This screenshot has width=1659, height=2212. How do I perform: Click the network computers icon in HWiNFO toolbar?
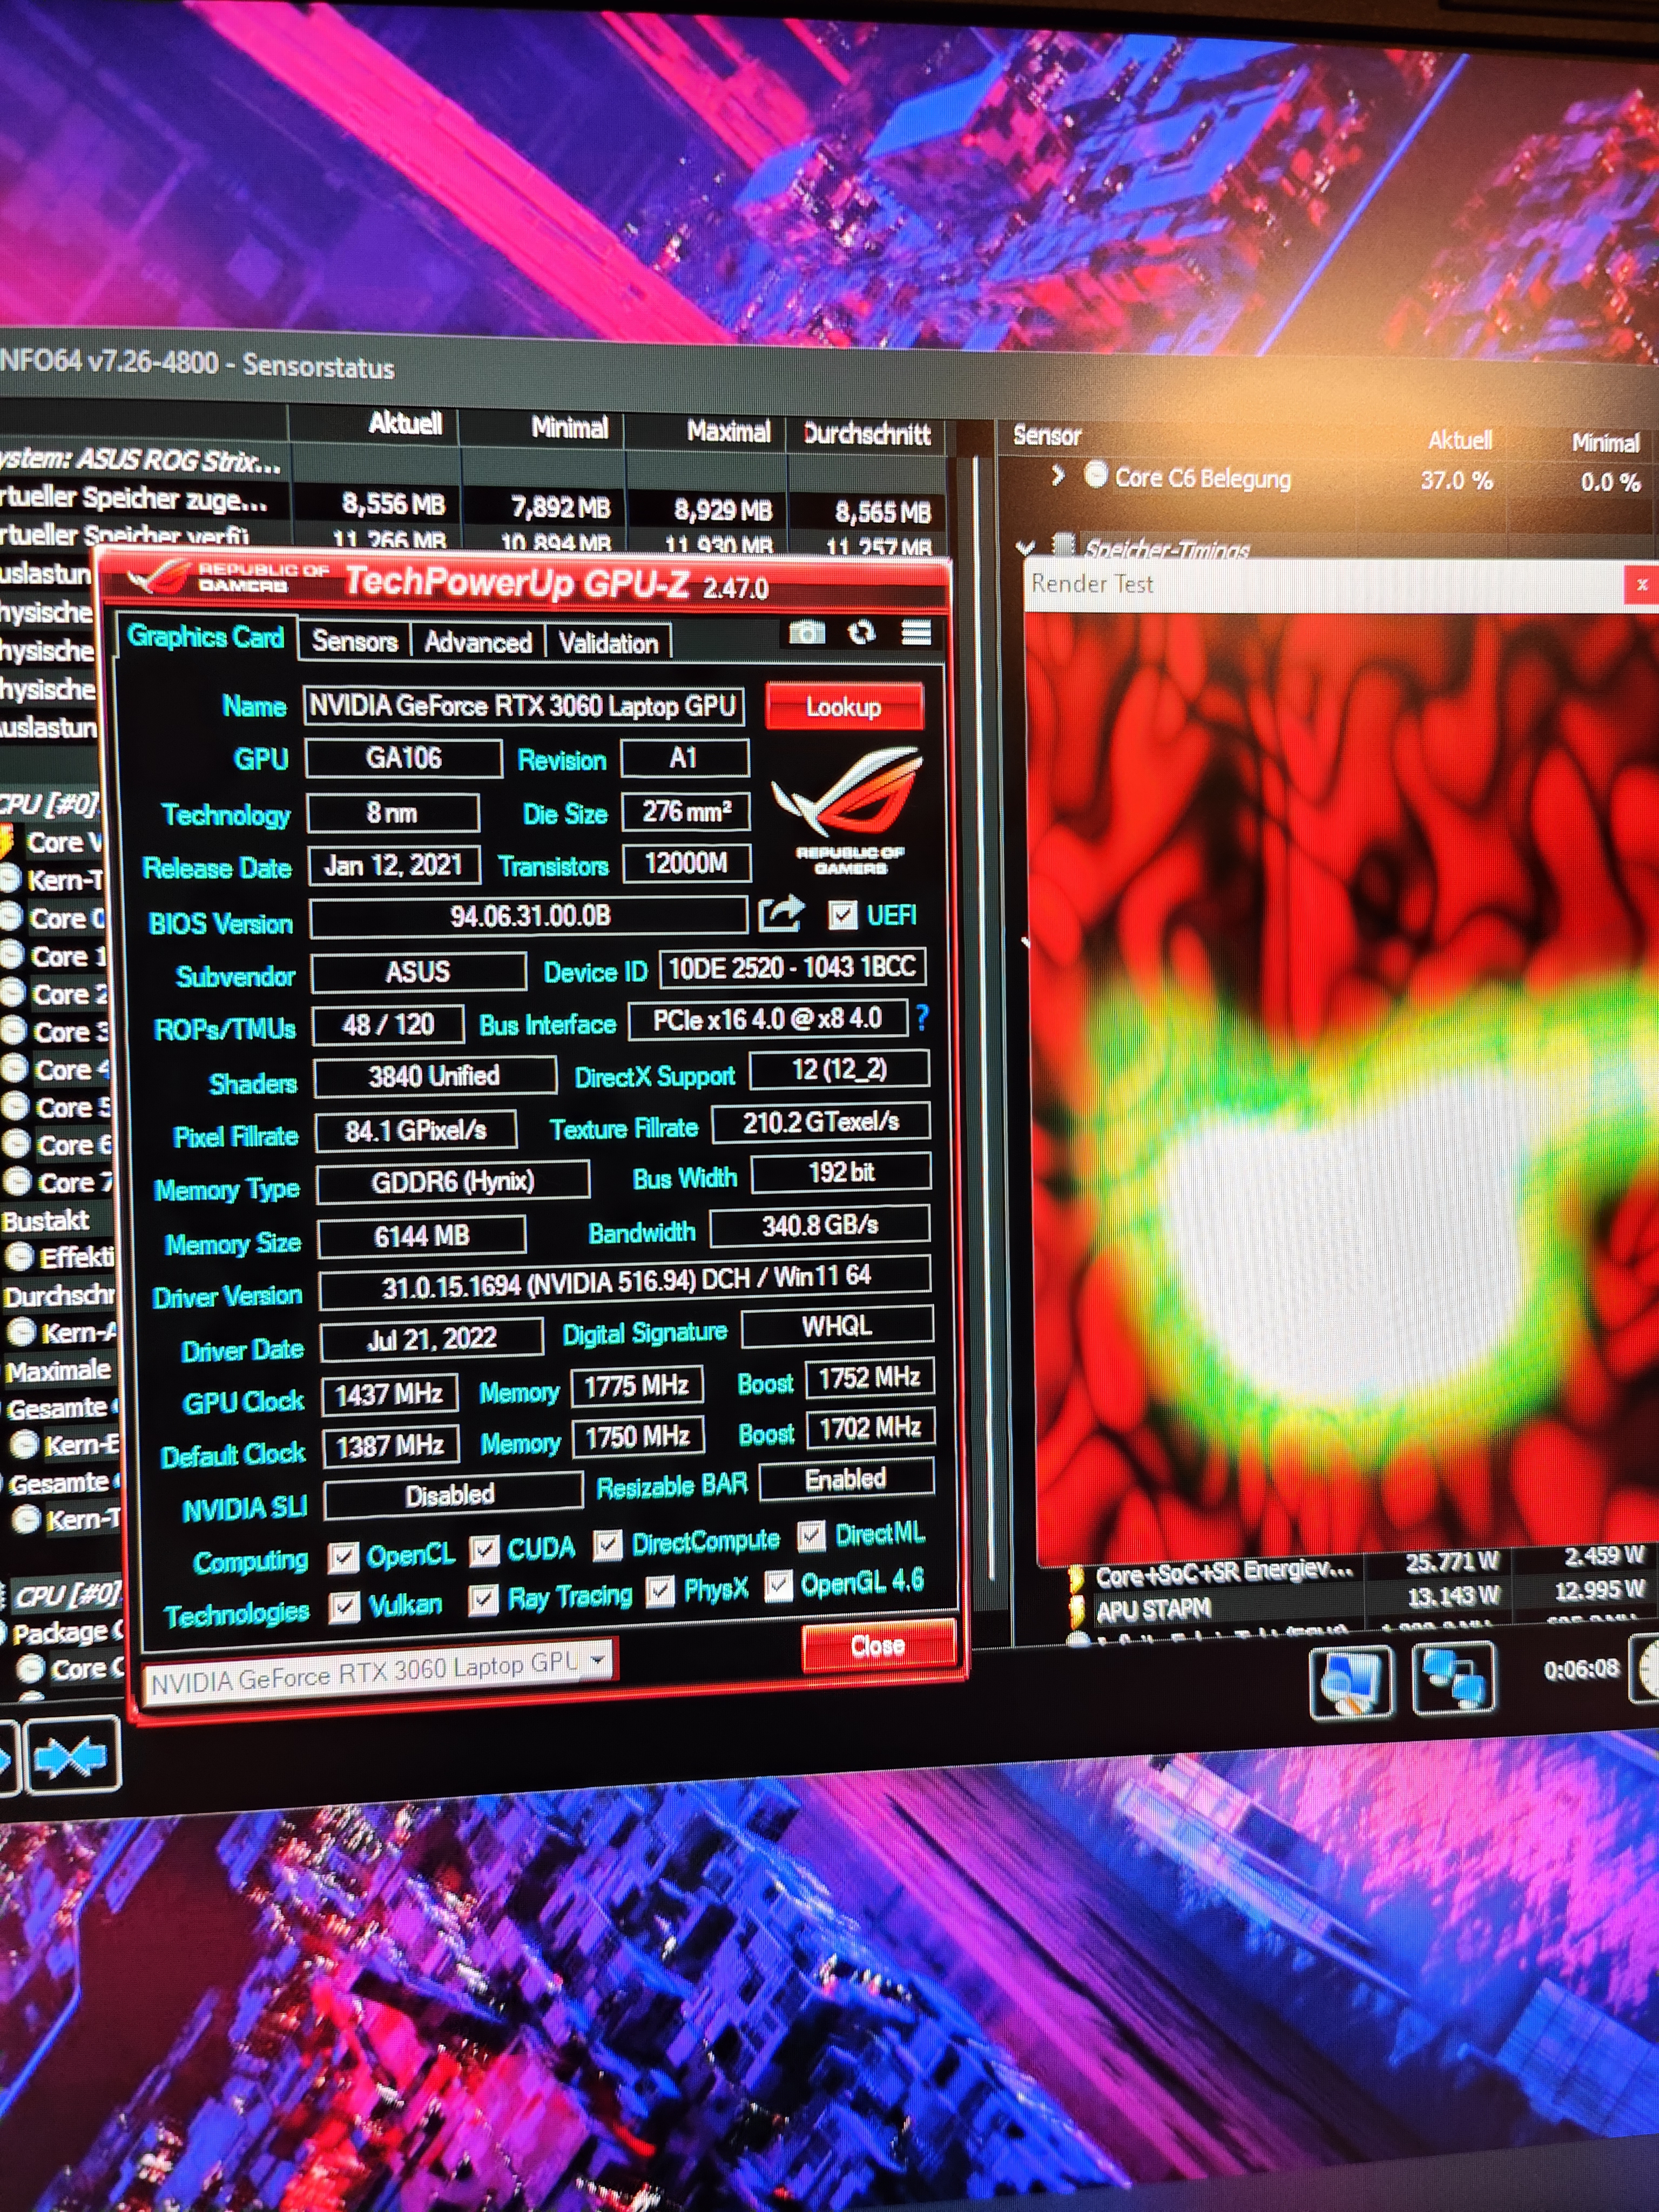coord(1453,1679)
